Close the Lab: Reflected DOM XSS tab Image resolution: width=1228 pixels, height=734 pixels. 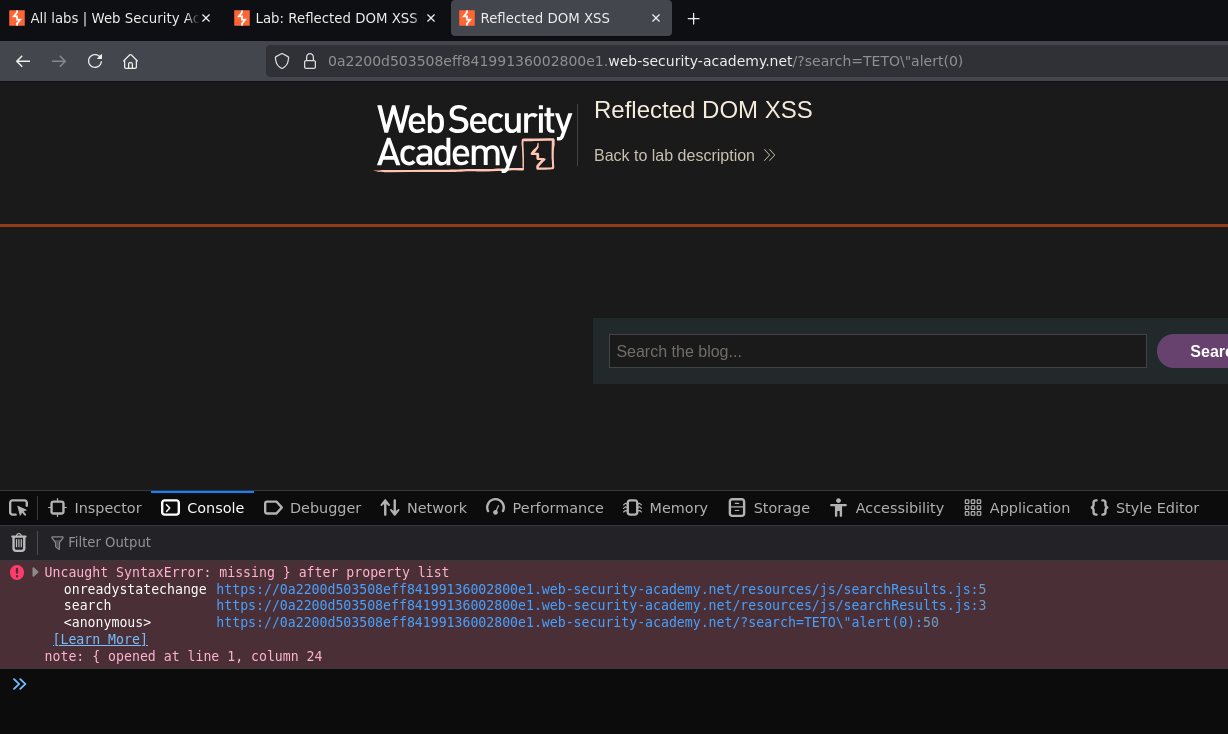[431, 18]
